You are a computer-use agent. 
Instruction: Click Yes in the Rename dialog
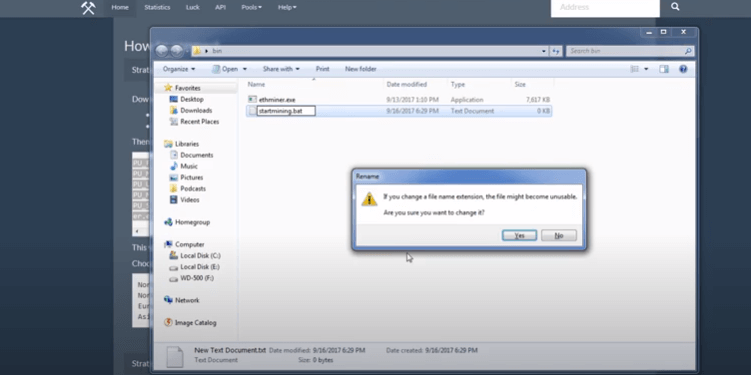[x=519, y=236]
